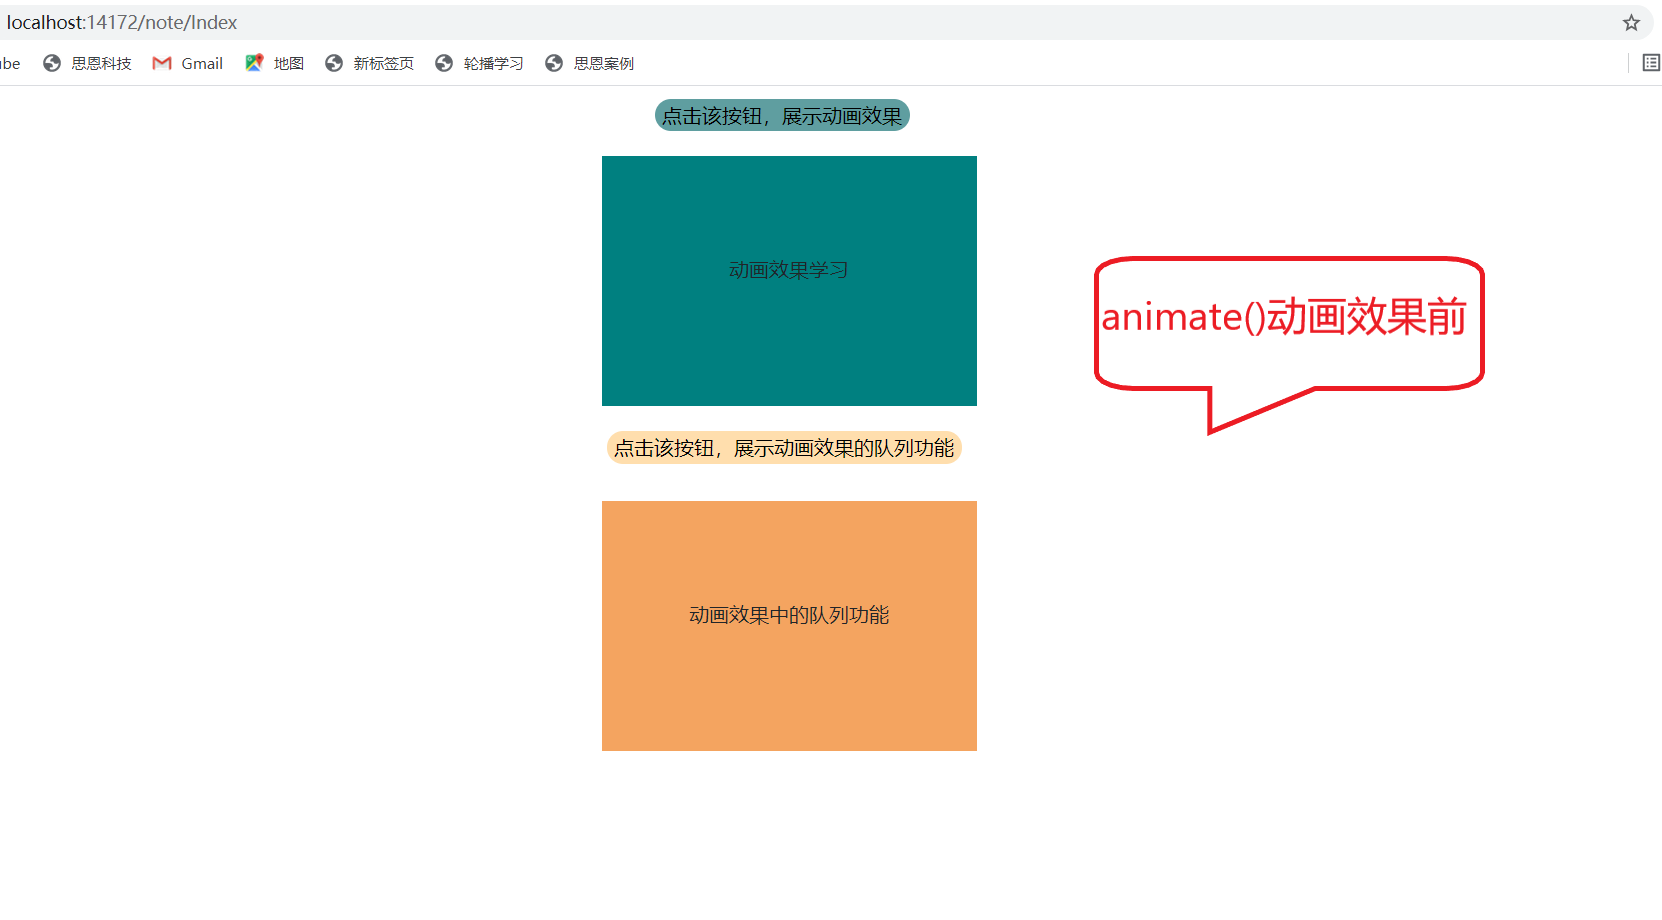
Task: Open the side panel reading list icon
Action: [1651, 62]
